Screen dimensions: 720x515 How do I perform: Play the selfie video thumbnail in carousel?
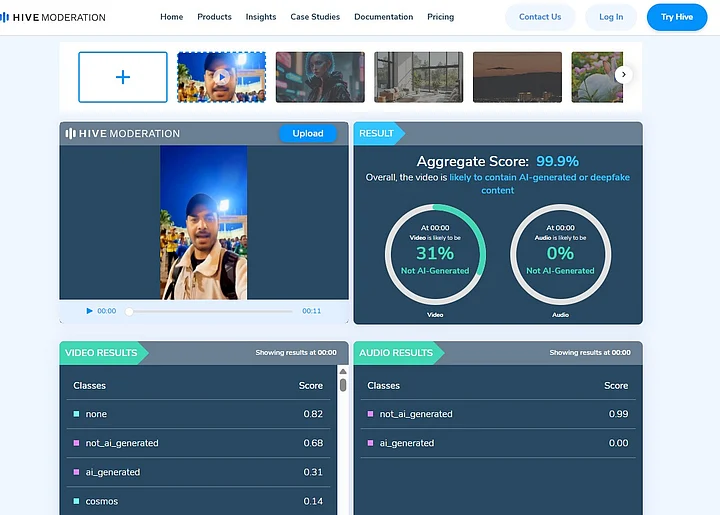(x=222, y=77)
